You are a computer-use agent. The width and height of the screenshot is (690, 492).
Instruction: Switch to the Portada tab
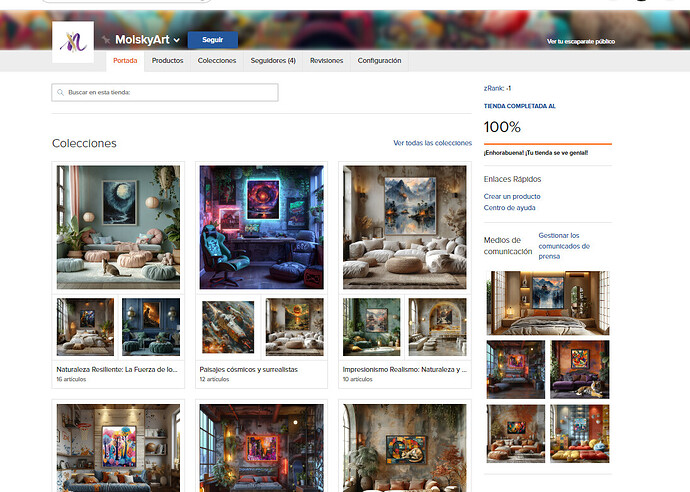[x=125, y=61]
